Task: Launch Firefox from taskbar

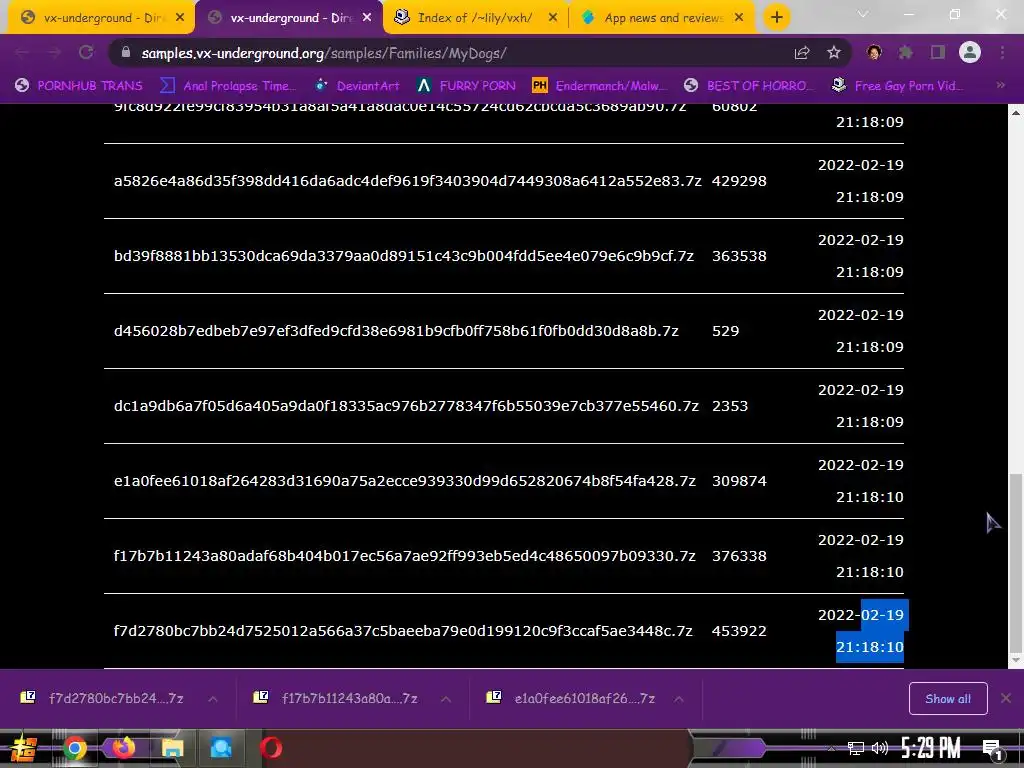Action: [123, 748]
